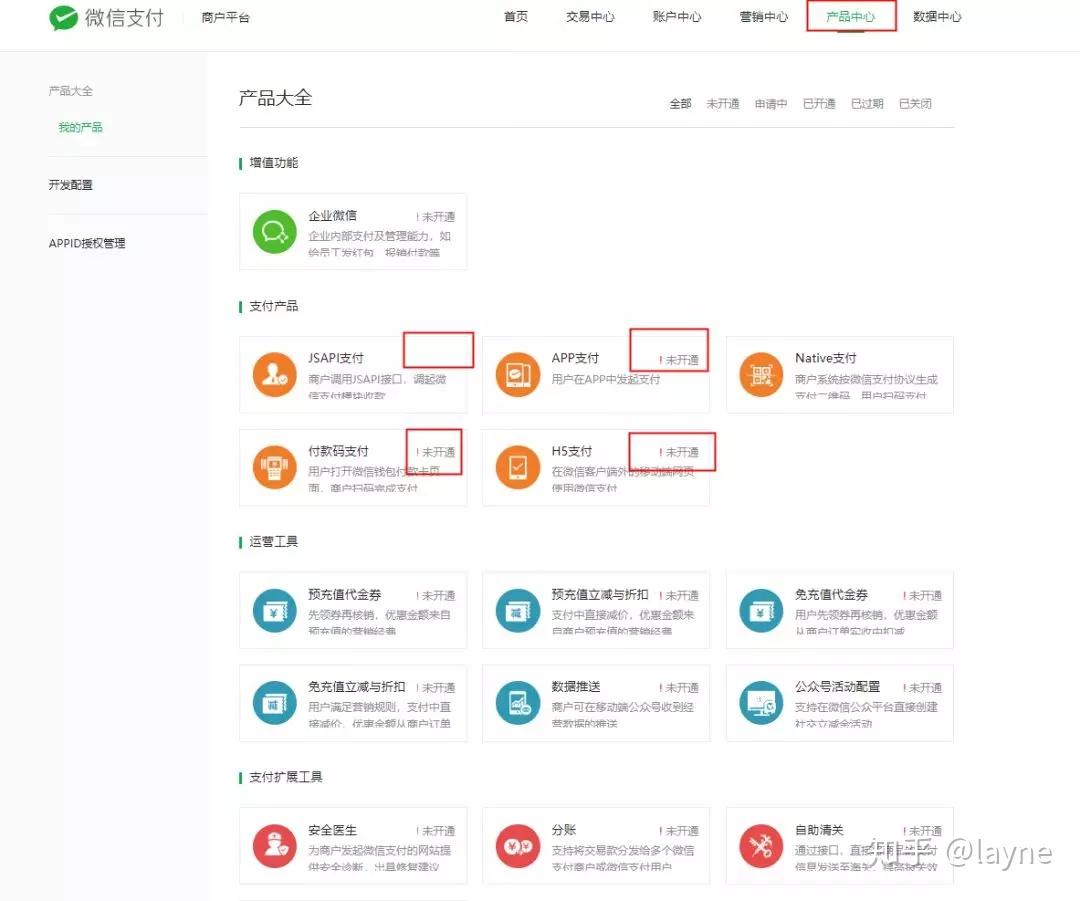Screen dimensions: 1080x901
Task: Click 未开通 status on 付款码支付 card
Action: [435, 452]
